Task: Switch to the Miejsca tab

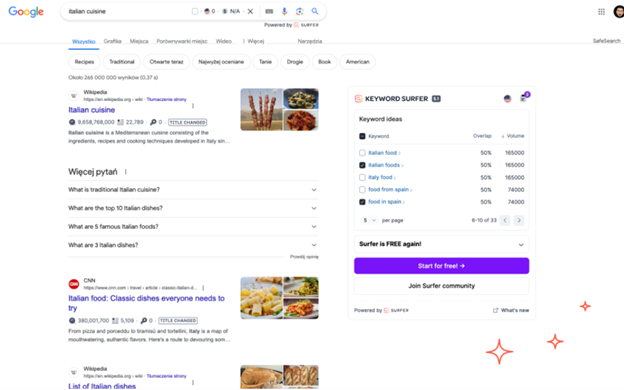Action: 139,41
